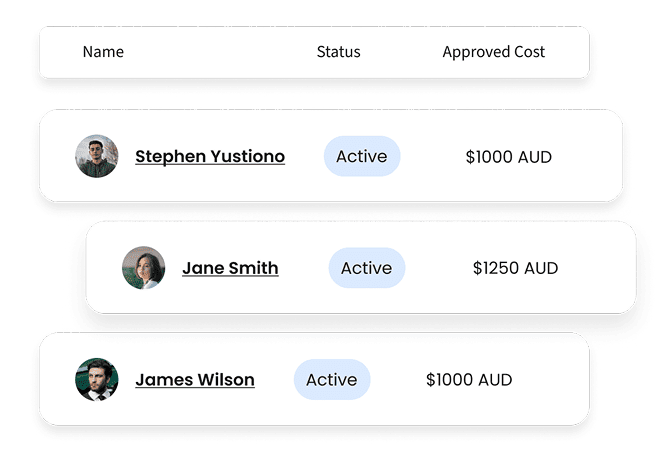This screenshot has width=656, height=454.
Task: Open the James Wilson name link
Action: (x=195, y=380)
